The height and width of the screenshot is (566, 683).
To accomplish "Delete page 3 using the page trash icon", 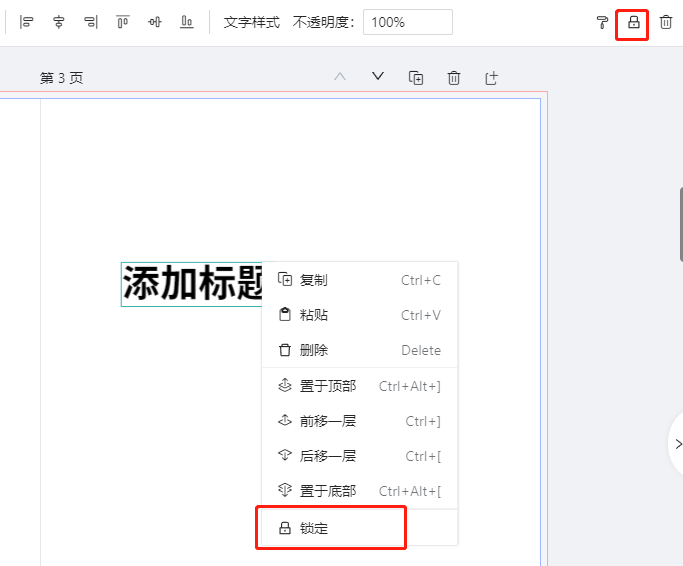I will [454, 78].
